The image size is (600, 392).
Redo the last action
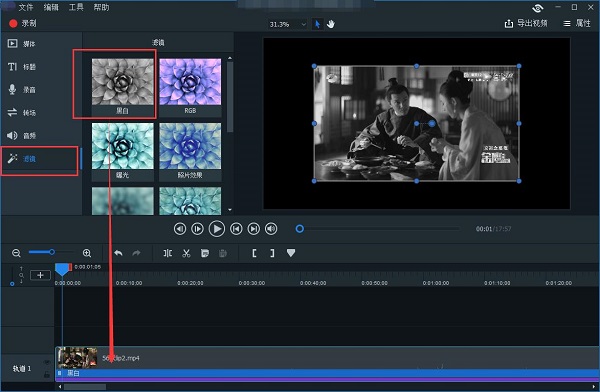point(136,253)
